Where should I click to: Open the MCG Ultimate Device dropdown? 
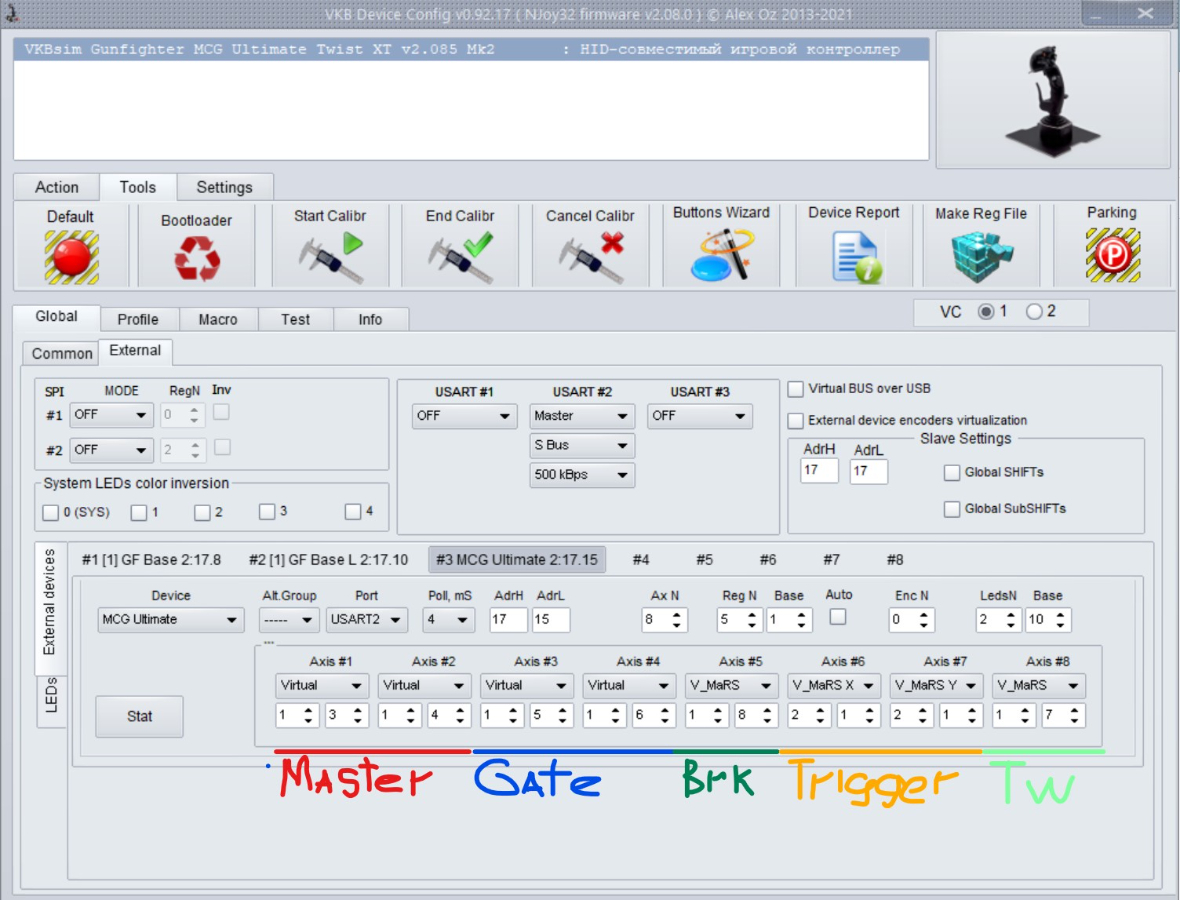pyautogui.click(x=169, y=620)
